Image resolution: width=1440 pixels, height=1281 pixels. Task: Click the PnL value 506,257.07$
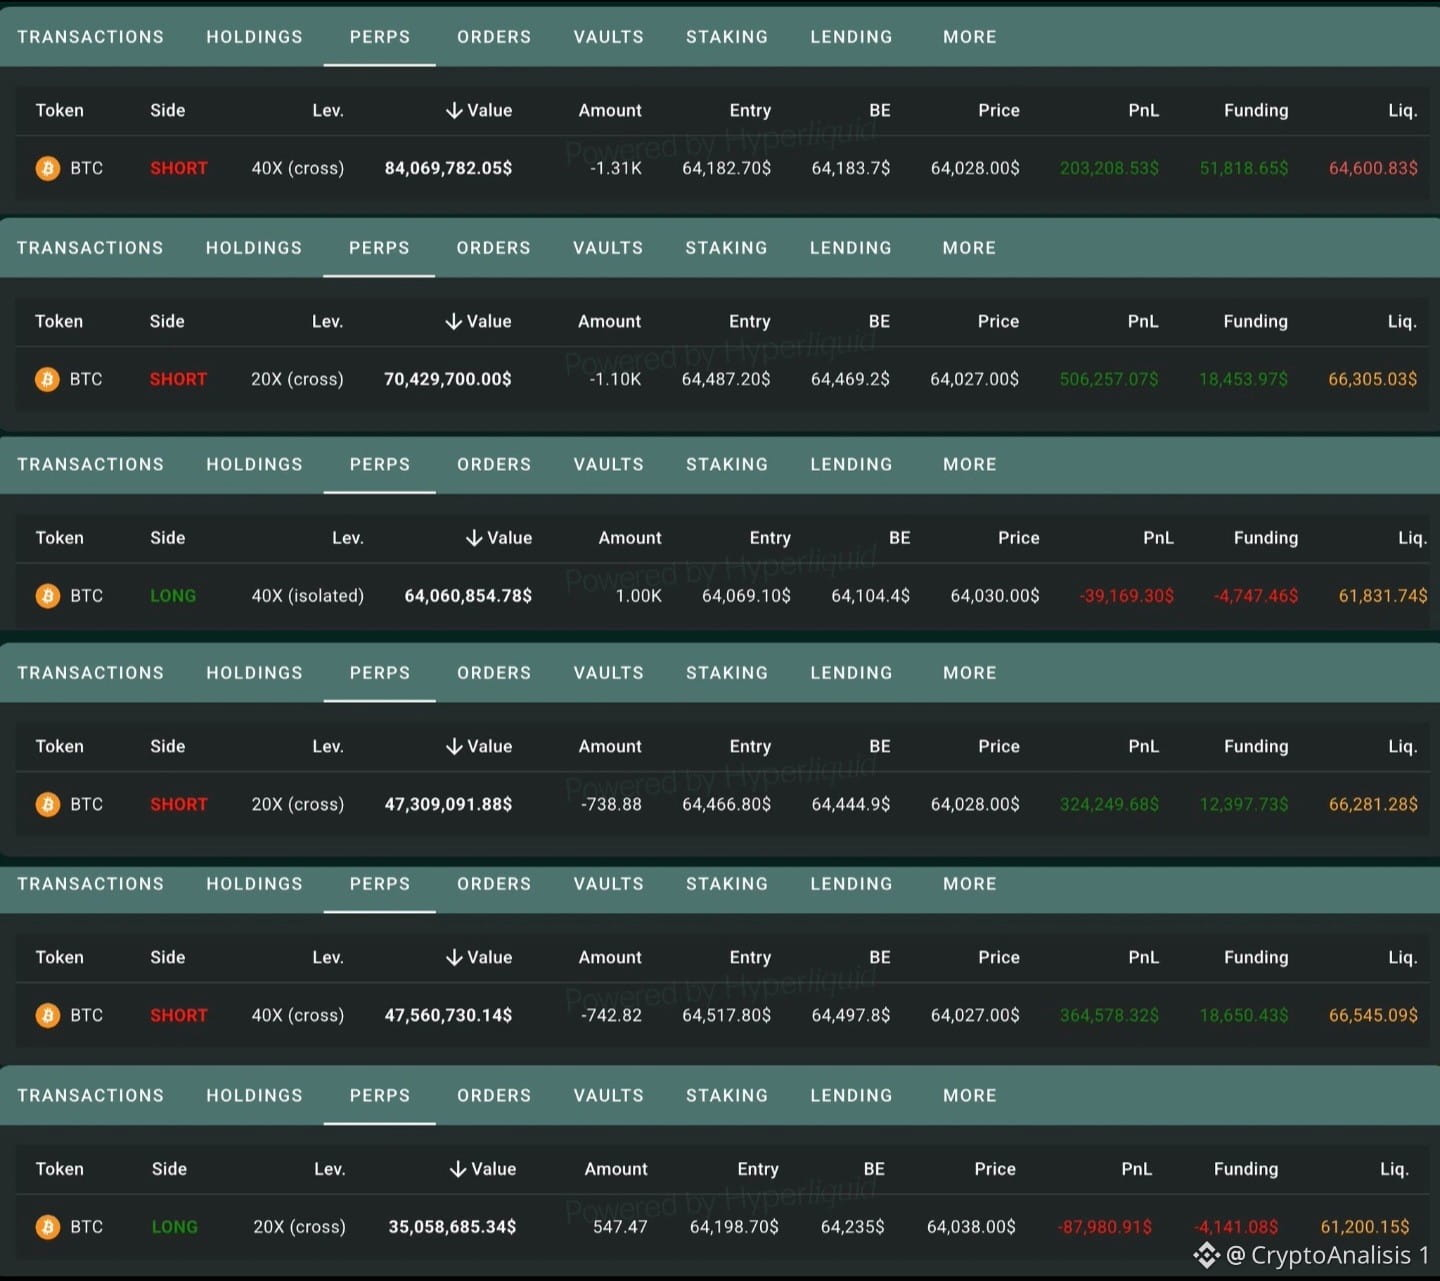pos(1109,379)
